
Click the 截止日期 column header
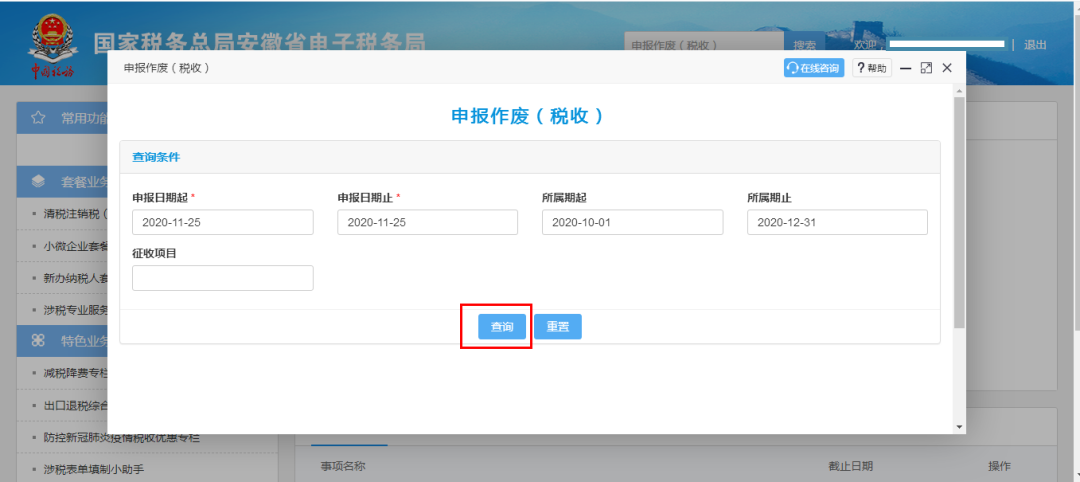[851, 466]
